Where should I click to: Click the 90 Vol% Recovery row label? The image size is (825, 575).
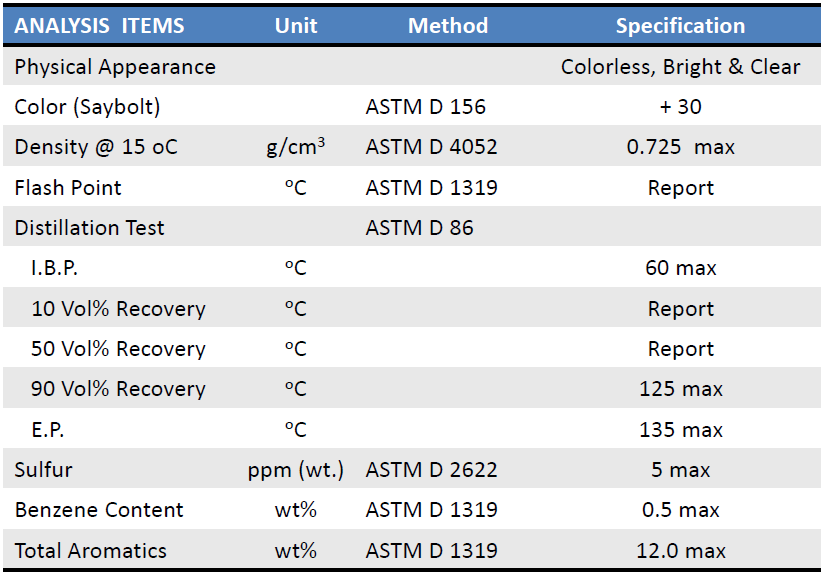118,389
